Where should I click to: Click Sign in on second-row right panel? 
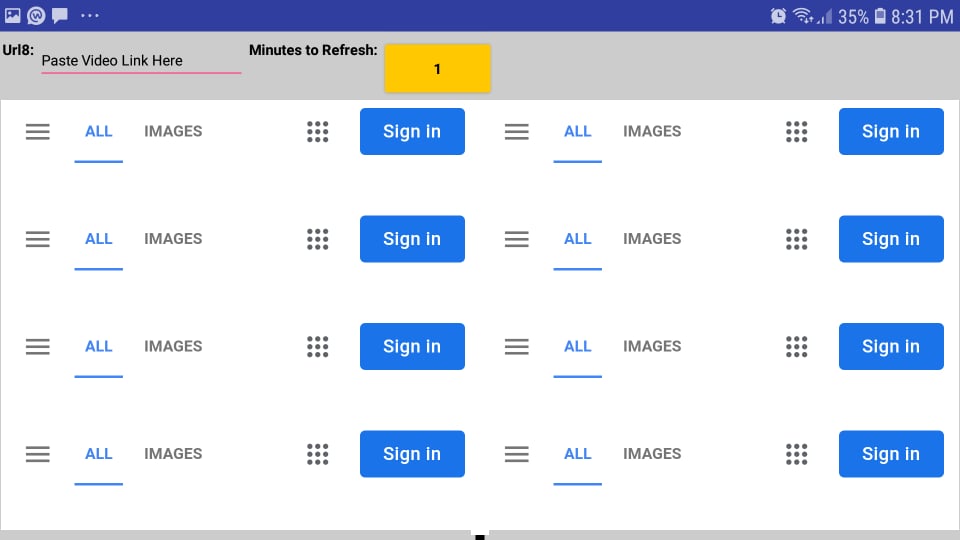[x=891, y=239]
